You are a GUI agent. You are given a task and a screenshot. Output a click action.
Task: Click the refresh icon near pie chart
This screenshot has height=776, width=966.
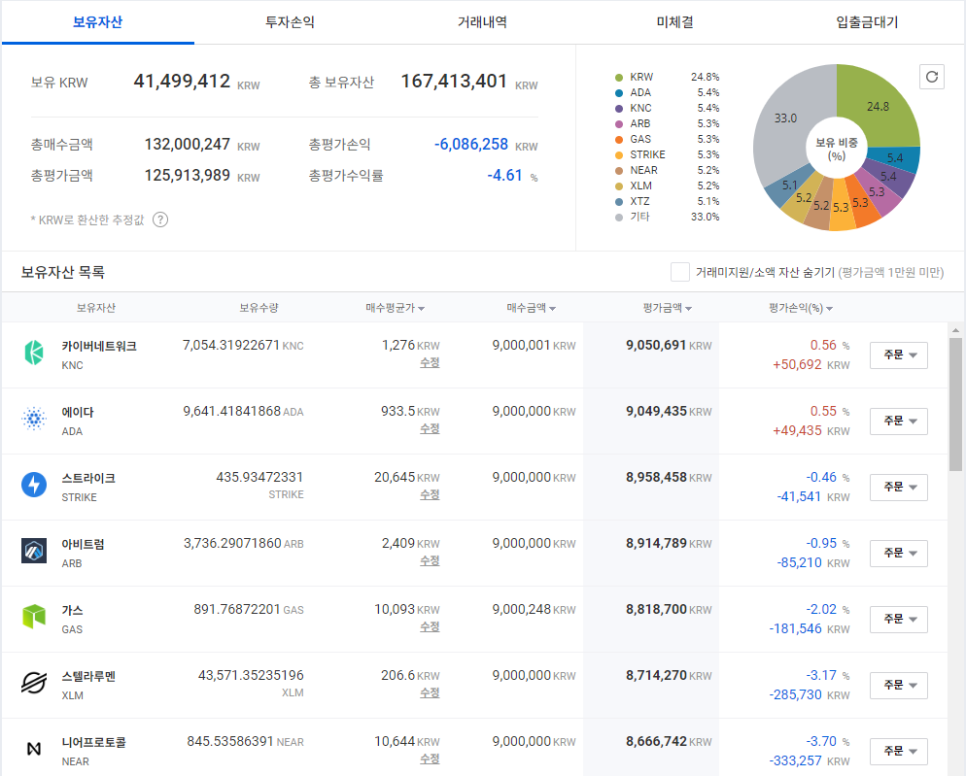(x=932, y=77)
